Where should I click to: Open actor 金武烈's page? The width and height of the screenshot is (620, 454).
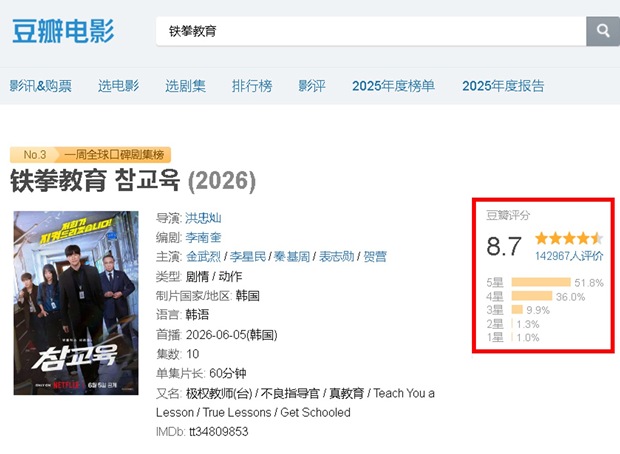(203, 257)
